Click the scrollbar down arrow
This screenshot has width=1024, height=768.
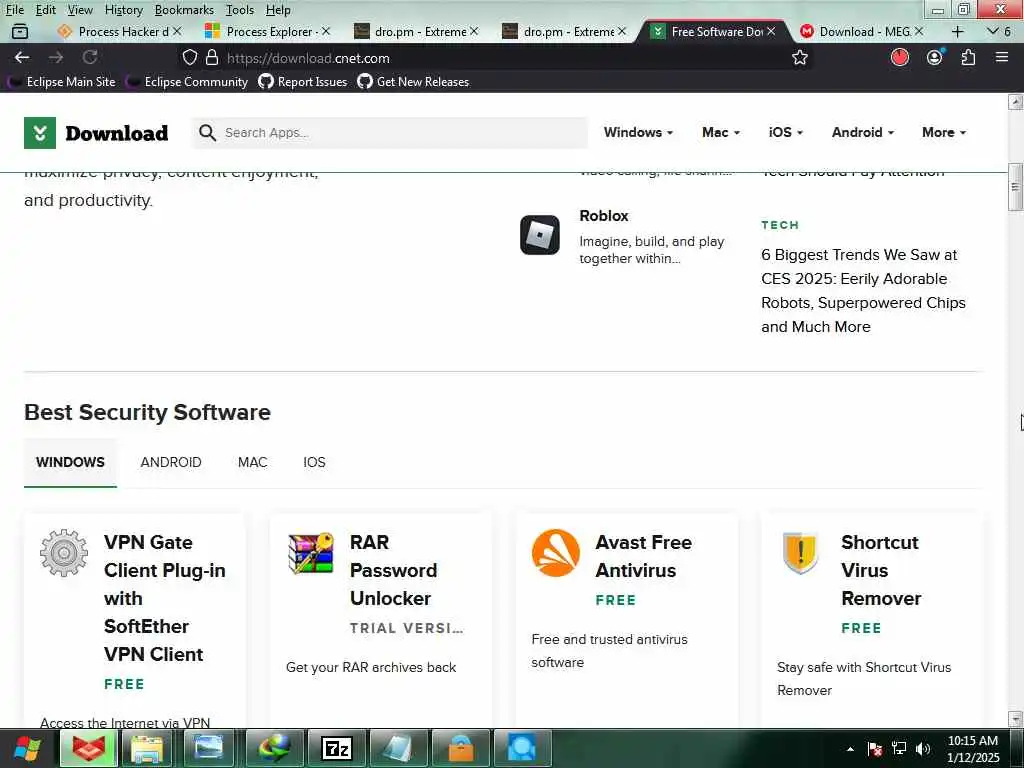coord(1016,719)
